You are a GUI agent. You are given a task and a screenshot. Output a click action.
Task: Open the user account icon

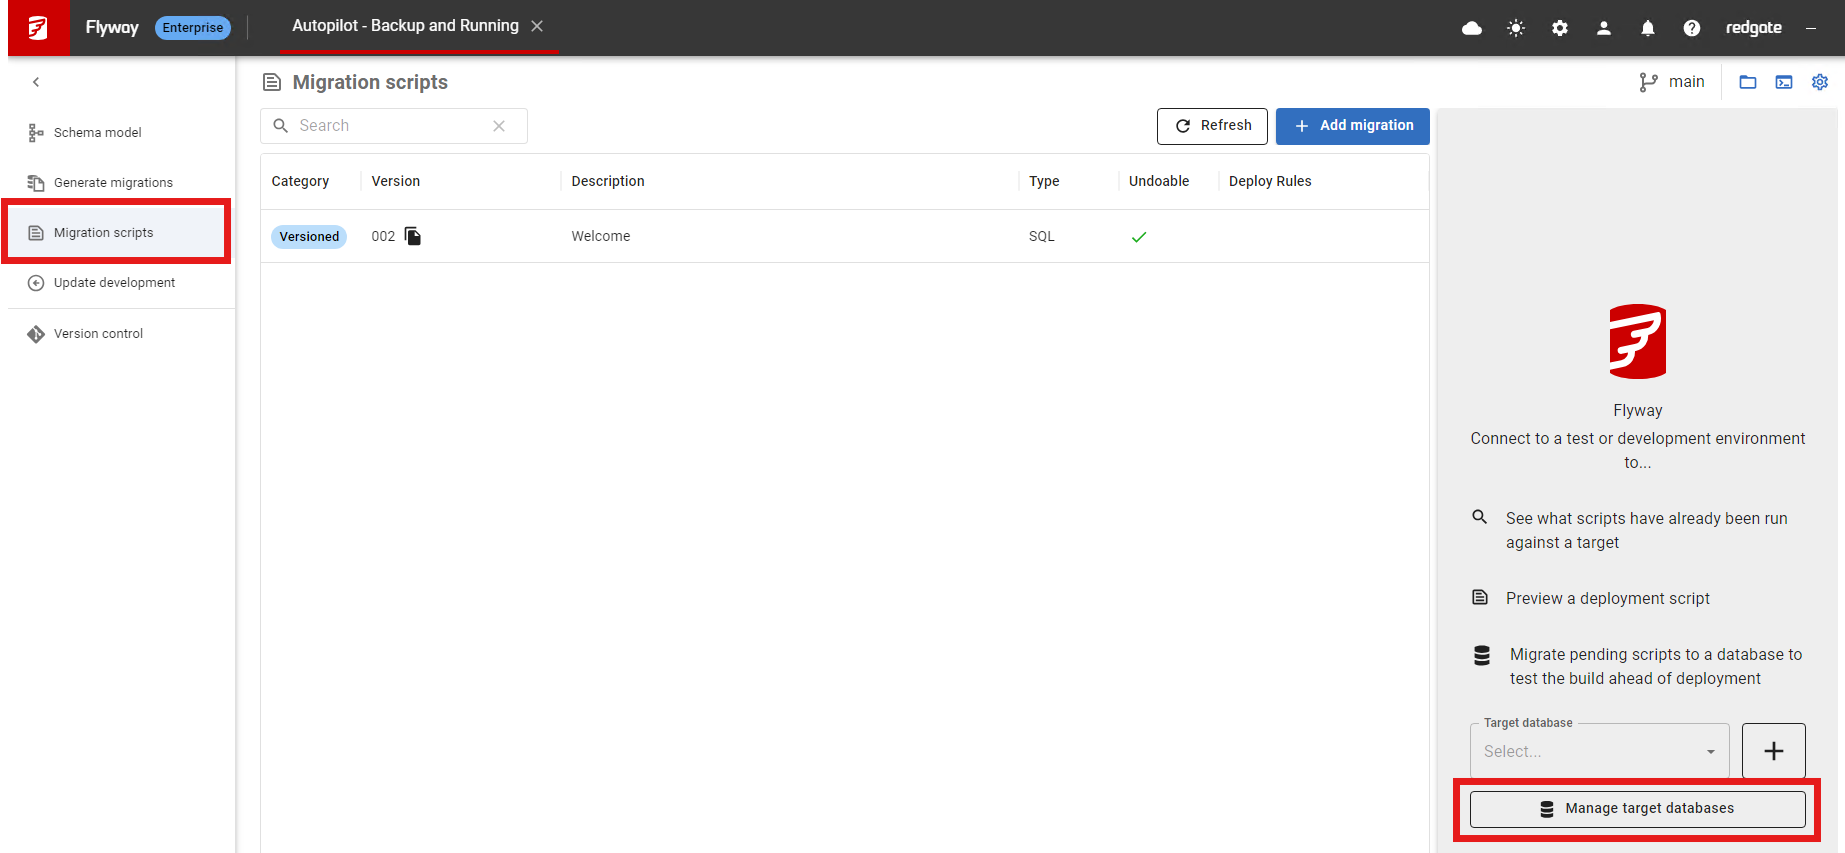[x=1603, y=28]
